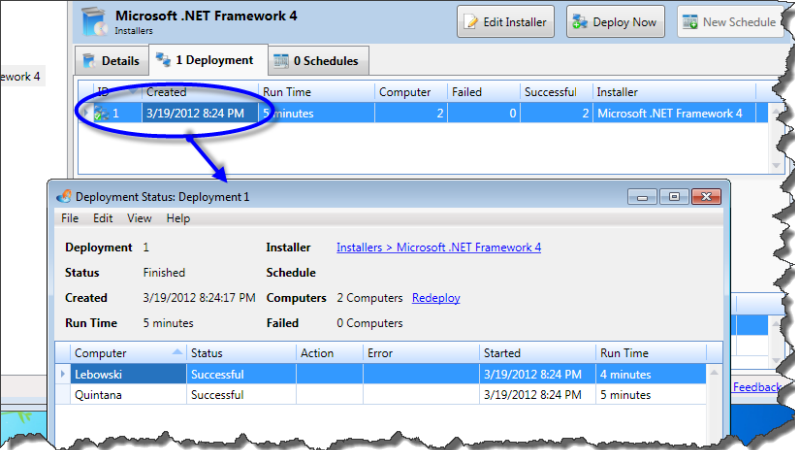Click the scroll down arrow of deployments list
This screenshot has width=795, height=450.
pyautogui.click(x=776, y=166)
